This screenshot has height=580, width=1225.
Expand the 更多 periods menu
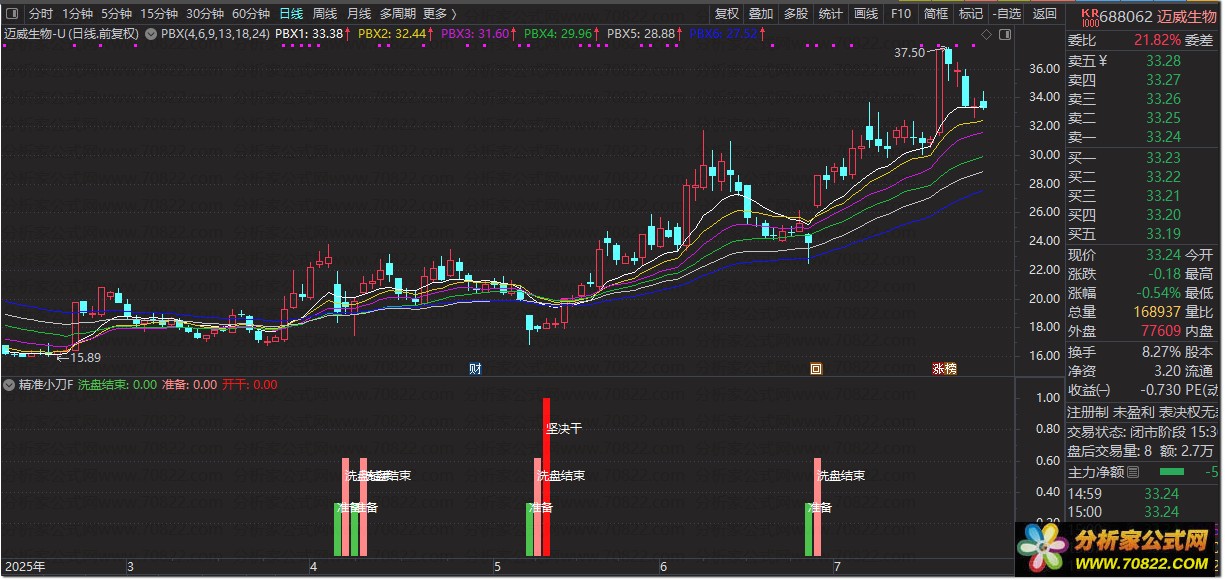439,14
